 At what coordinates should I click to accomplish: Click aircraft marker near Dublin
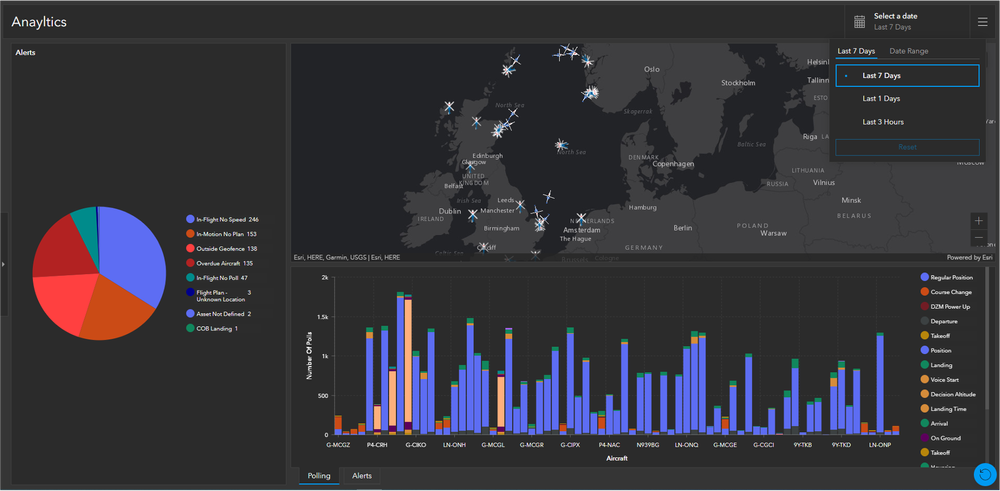click(472, 215)
